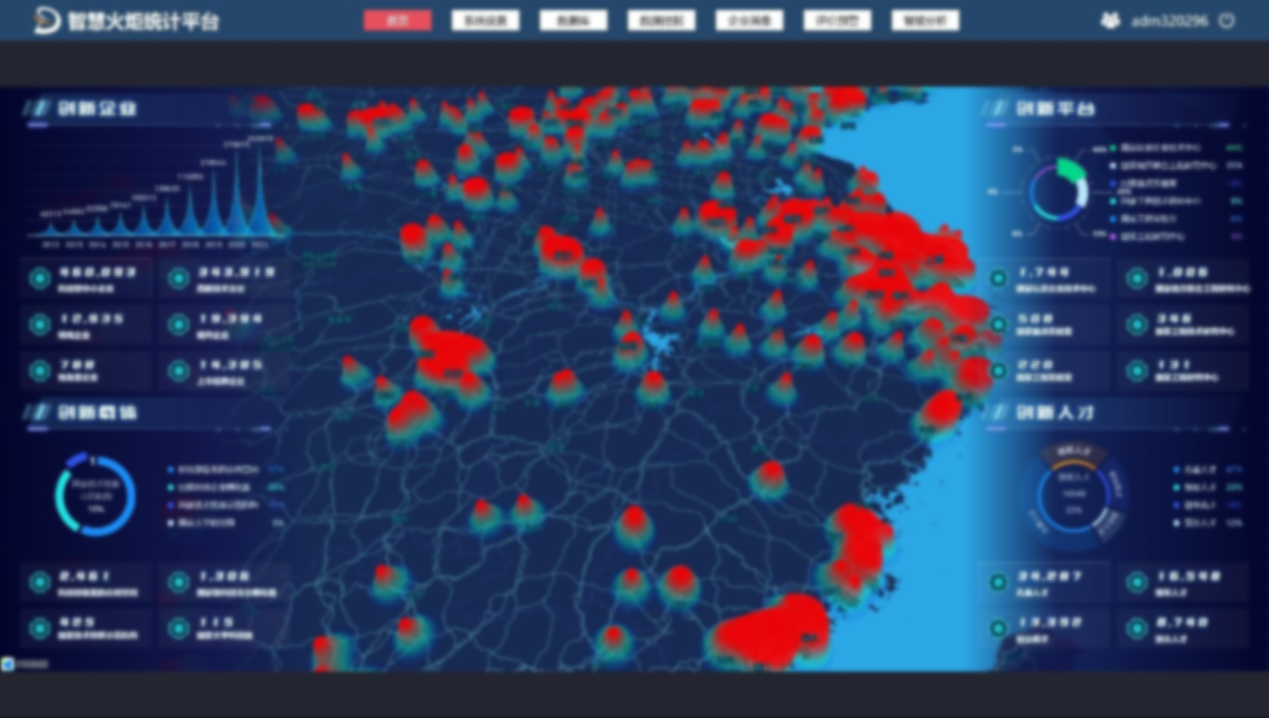Click the round icon beside 2,461 statistic
This screenshot has height=718, width=1269.
(40, 582)
